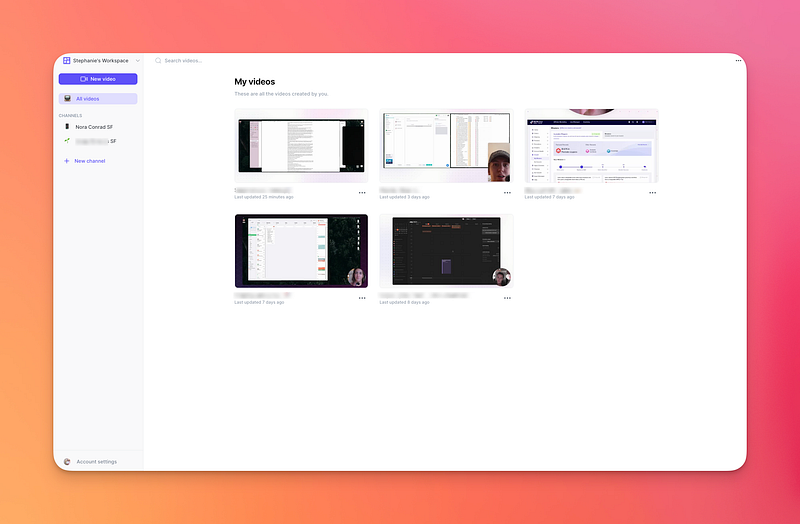The width and height of the screenshot is (800, 524).
Task: Open options for the video updated 25 minutes ago
Action: 362,192
